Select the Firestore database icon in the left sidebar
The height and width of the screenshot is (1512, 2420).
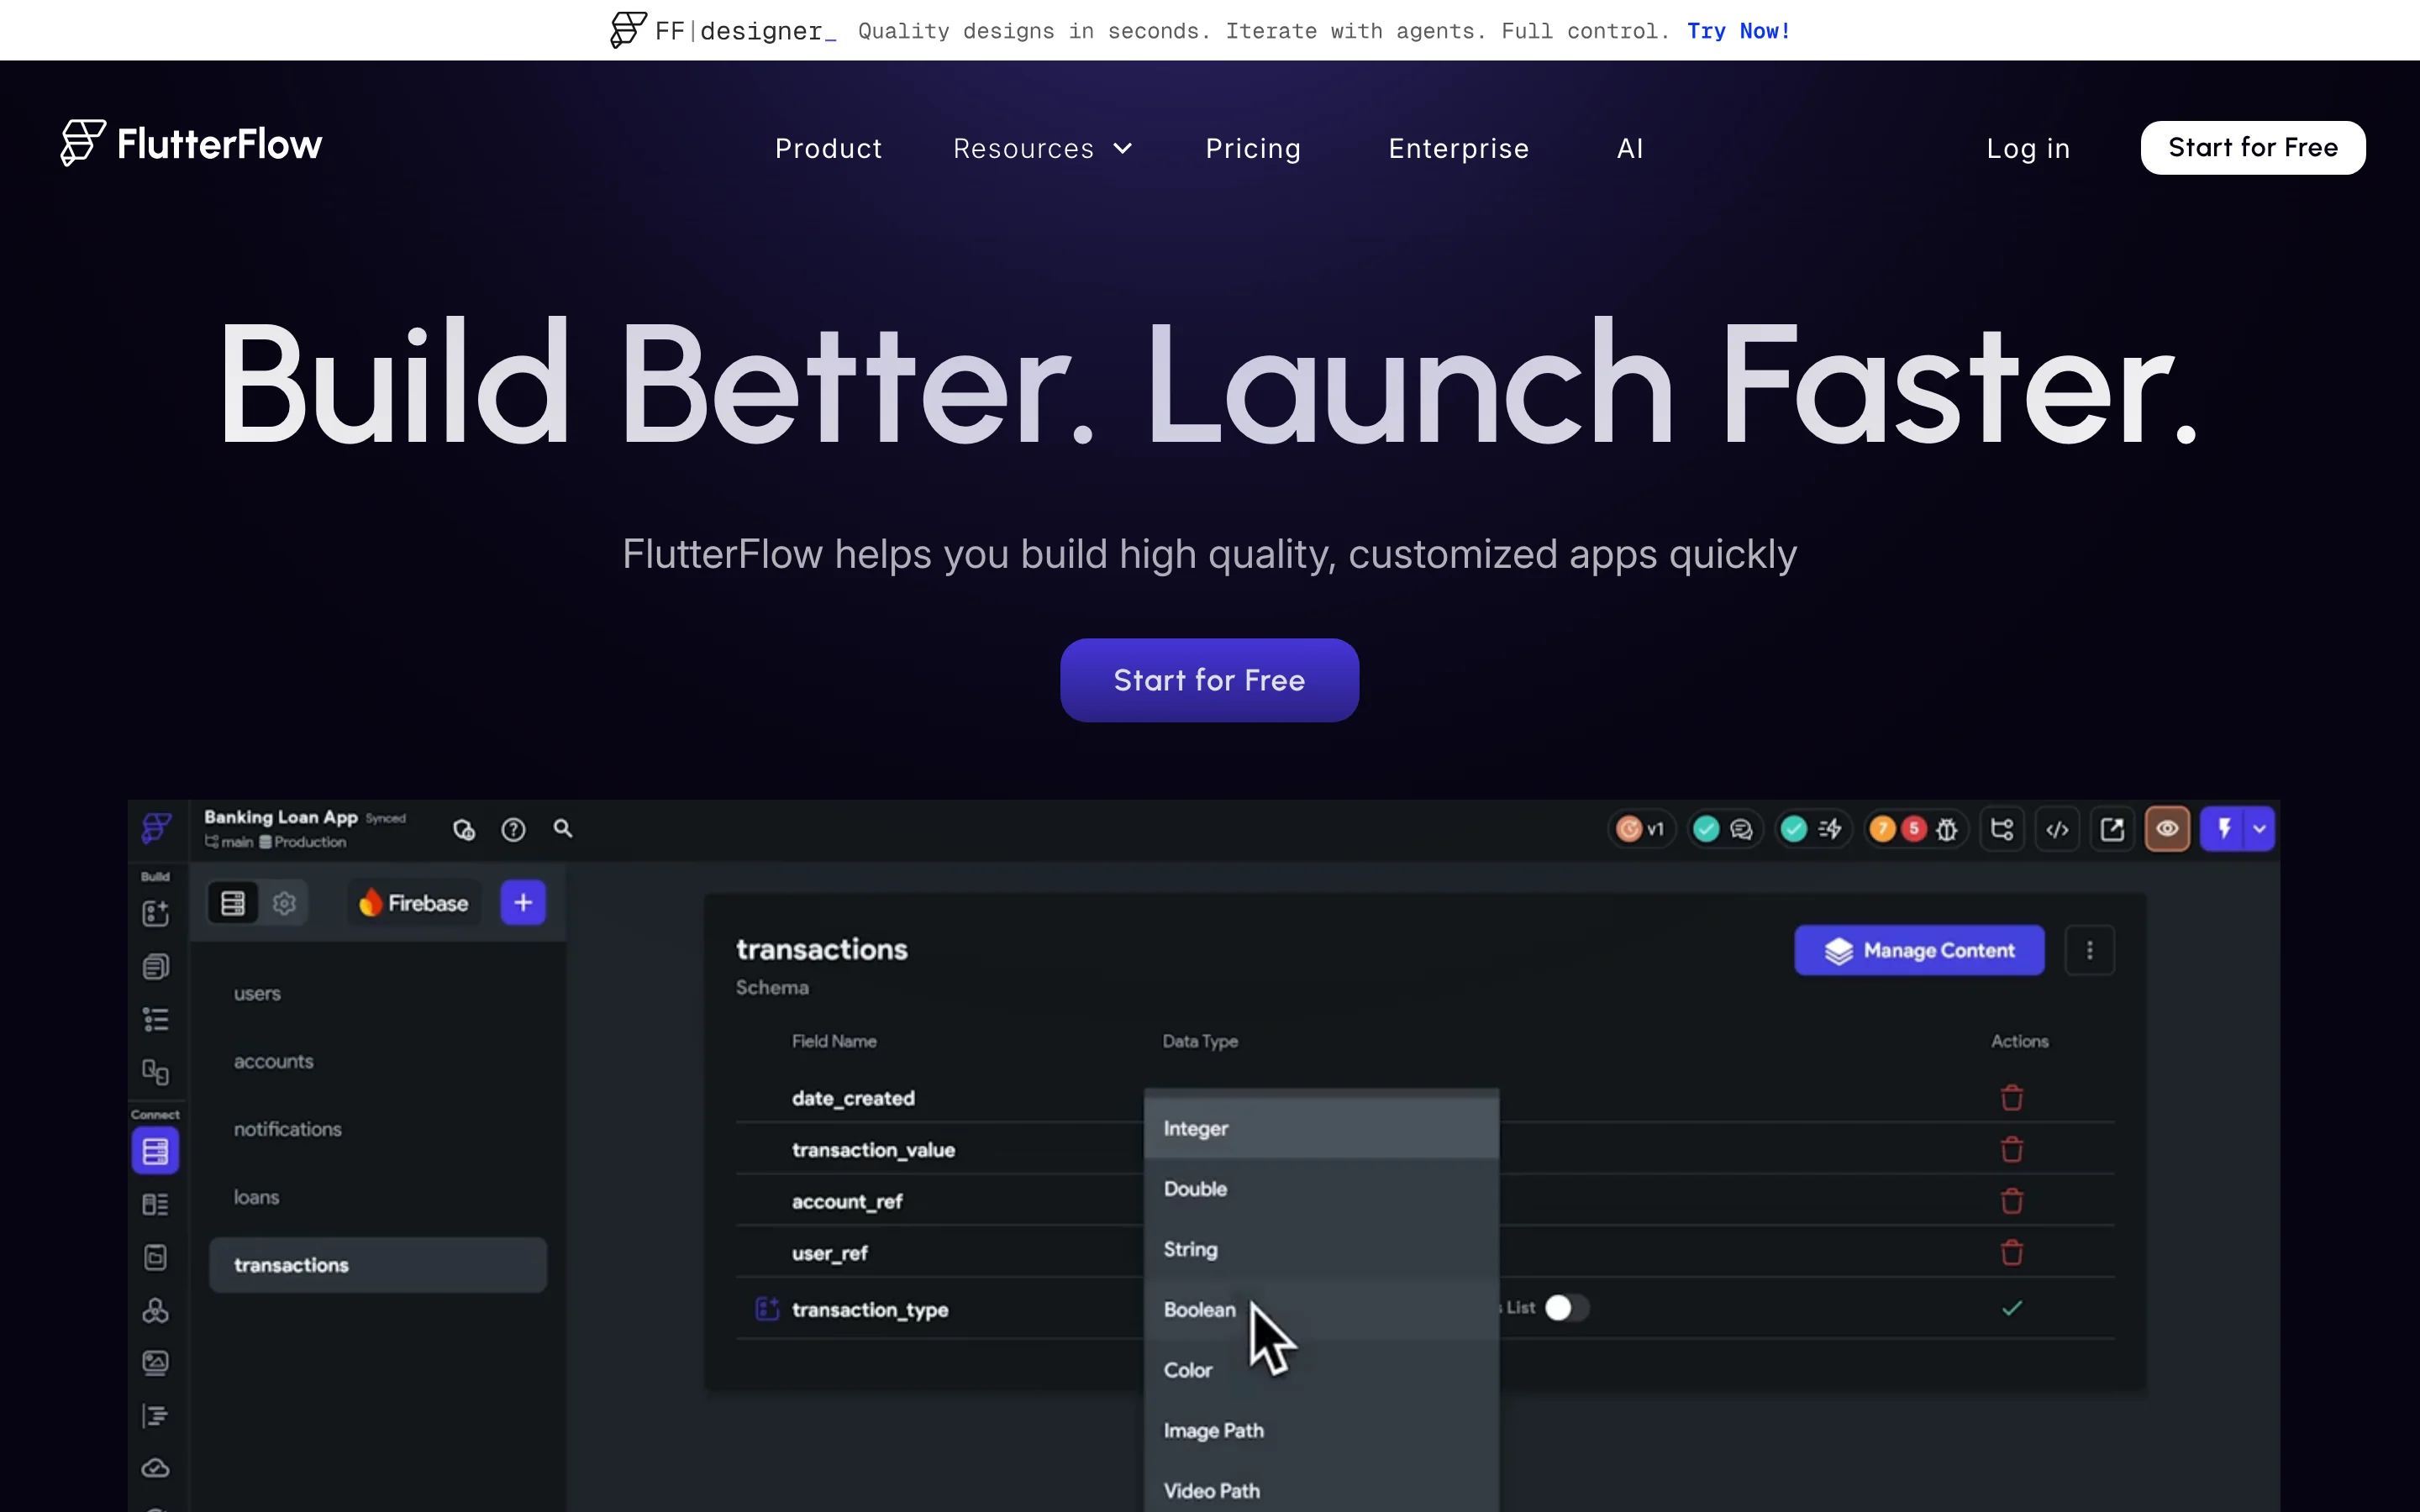point(156,1150)
